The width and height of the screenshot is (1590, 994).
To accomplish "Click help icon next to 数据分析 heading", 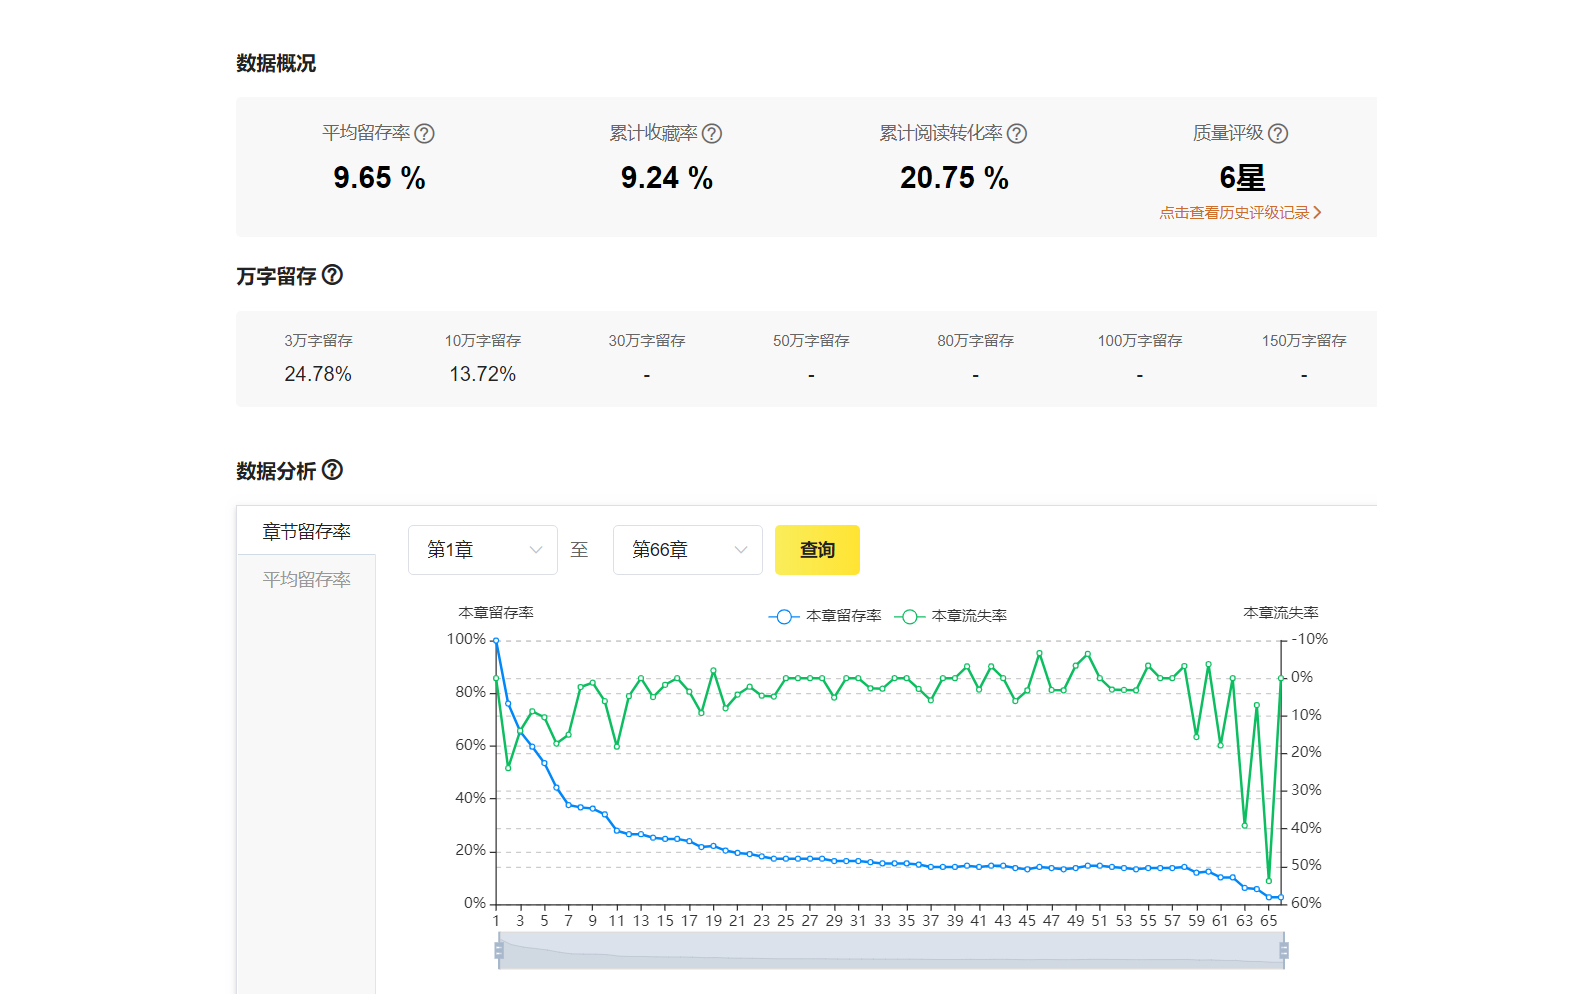I will tap(333, 470).
